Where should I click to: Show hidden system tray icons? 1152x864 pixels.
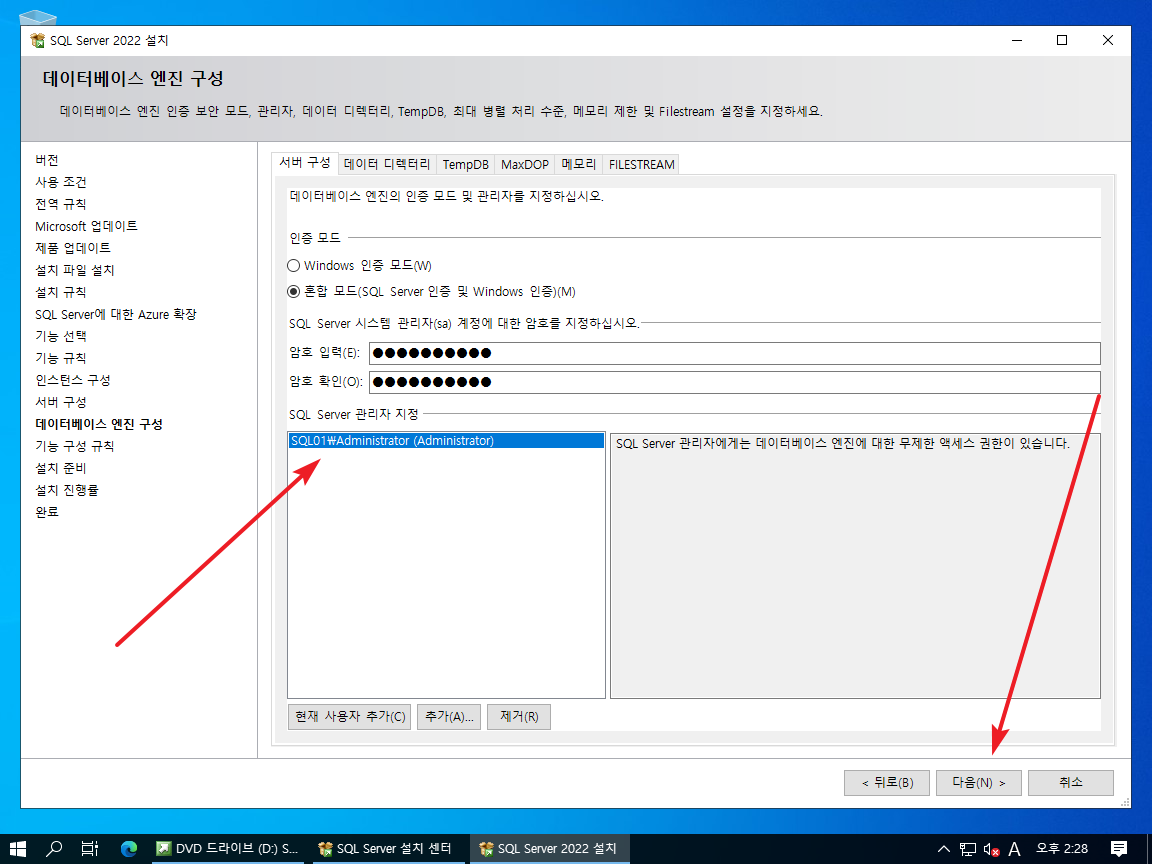coord(944,849)
